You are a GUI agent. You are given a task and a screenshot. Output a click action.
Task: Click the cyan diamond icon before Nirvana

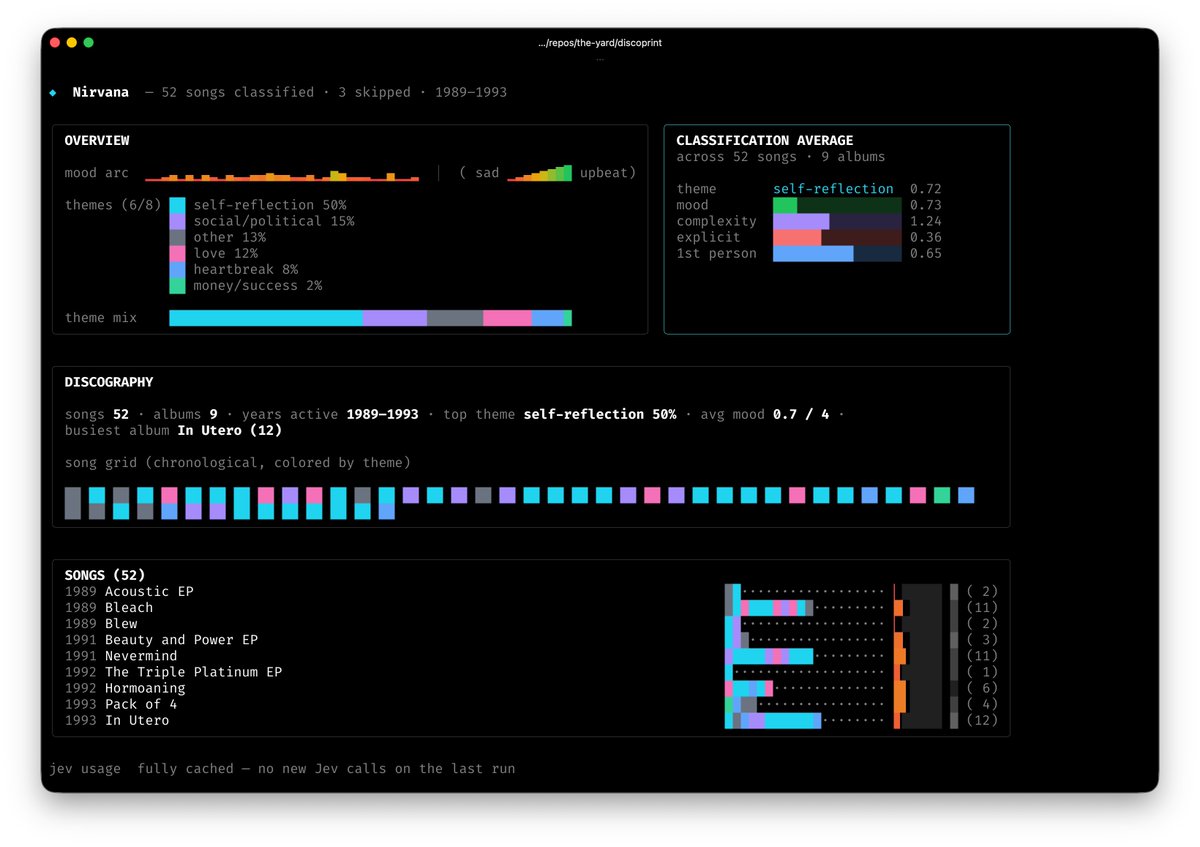pyautogui.click(x=53, y=93)
